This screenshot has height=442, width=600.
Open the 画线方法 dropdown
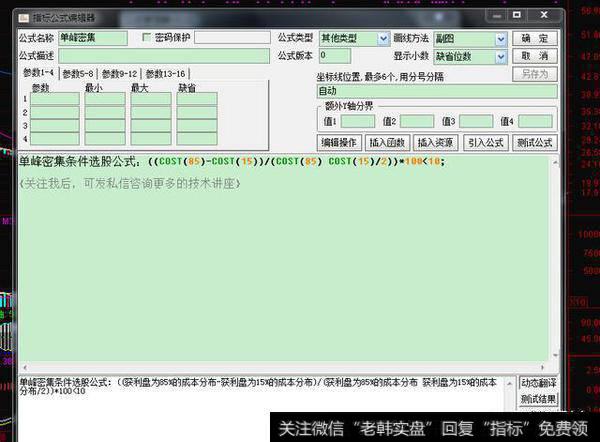point(501,39)
